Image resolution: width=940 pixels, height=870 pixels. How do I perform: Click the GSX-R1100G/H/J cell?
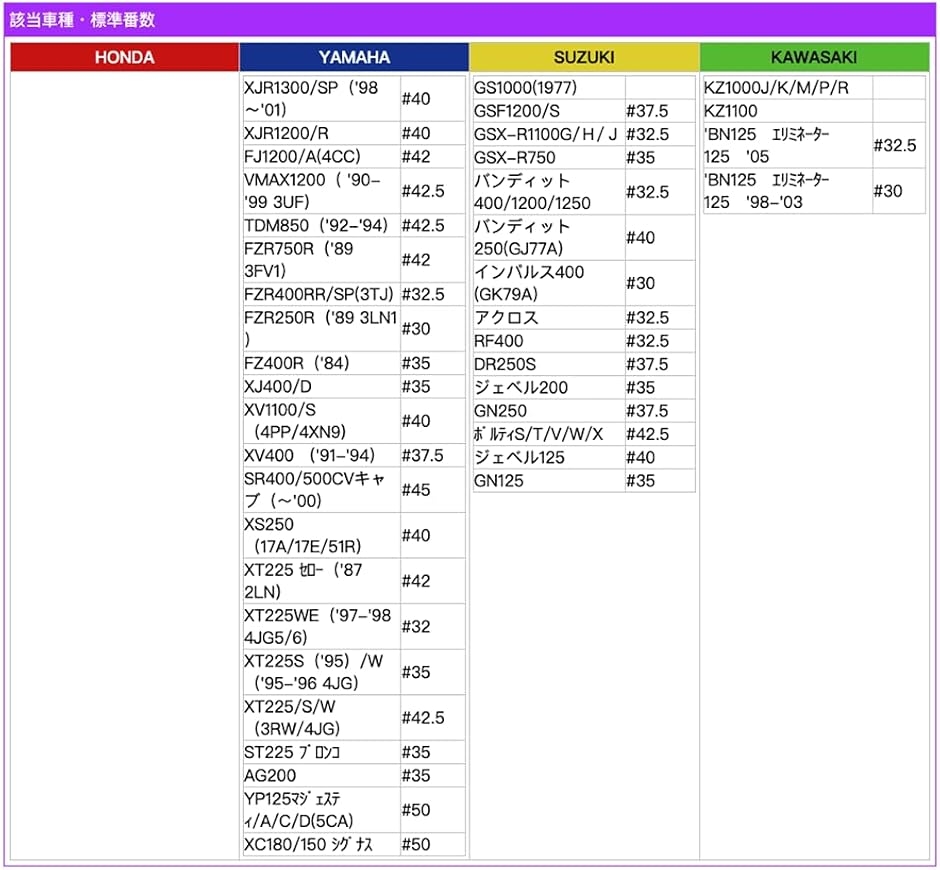[549, 134]
